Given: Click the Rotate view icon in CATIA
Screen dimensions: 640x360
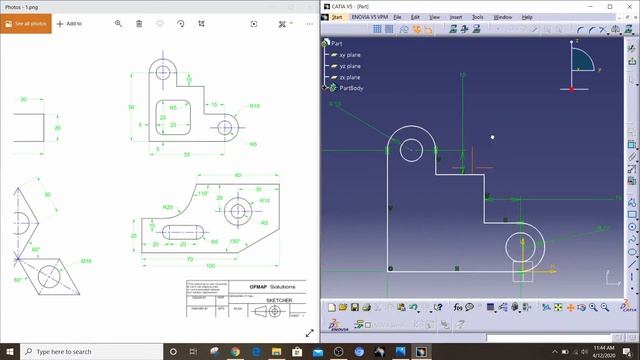Looking at the screenshot, I should pyautogui.click(x=582, y=307).
